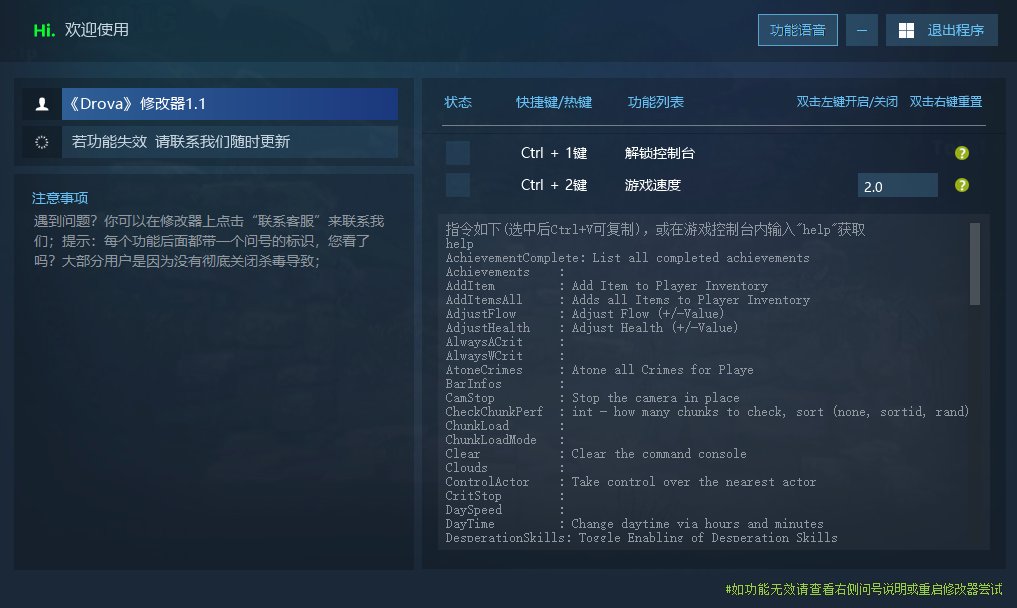This screenshot has width=1017, height=608.
Task: Click the 功能语音 button
Action: 798,30
